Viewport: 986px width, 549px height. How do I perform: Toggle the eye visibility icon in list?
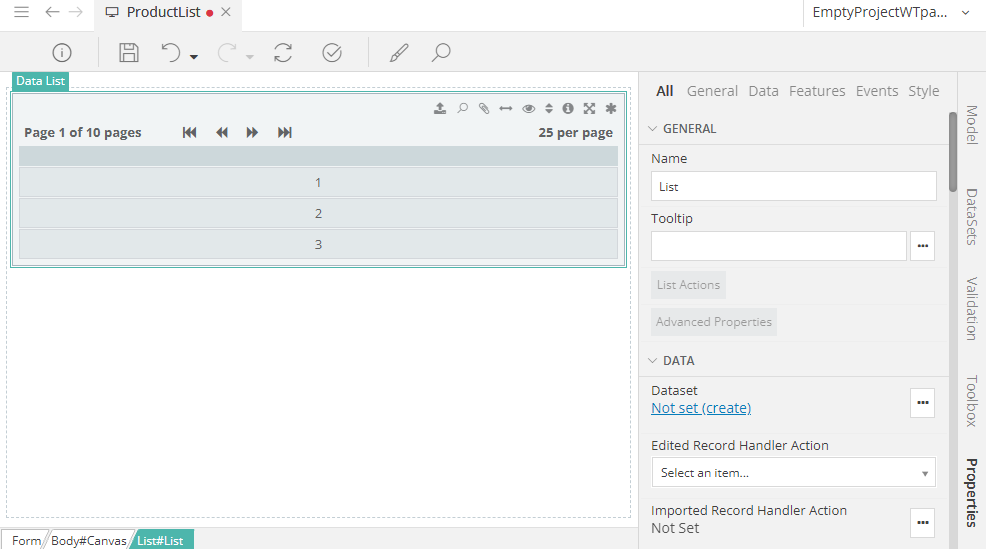529,109
